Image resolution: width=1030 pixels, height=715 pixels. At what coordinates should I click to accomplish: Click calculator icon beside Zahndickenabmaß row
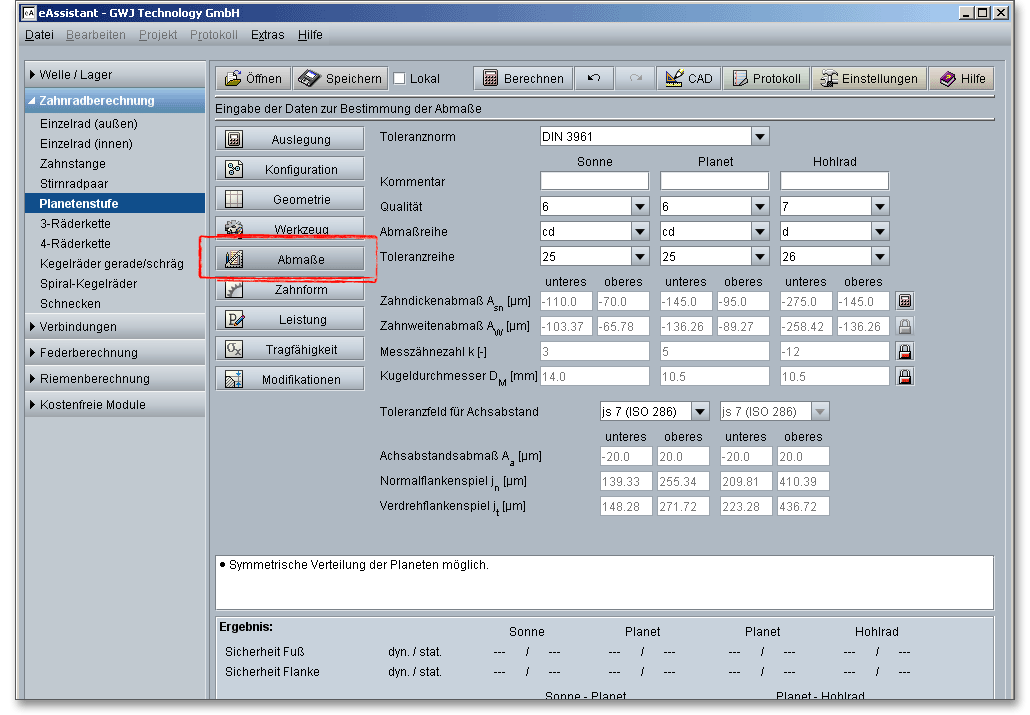(x=904, y=301)
